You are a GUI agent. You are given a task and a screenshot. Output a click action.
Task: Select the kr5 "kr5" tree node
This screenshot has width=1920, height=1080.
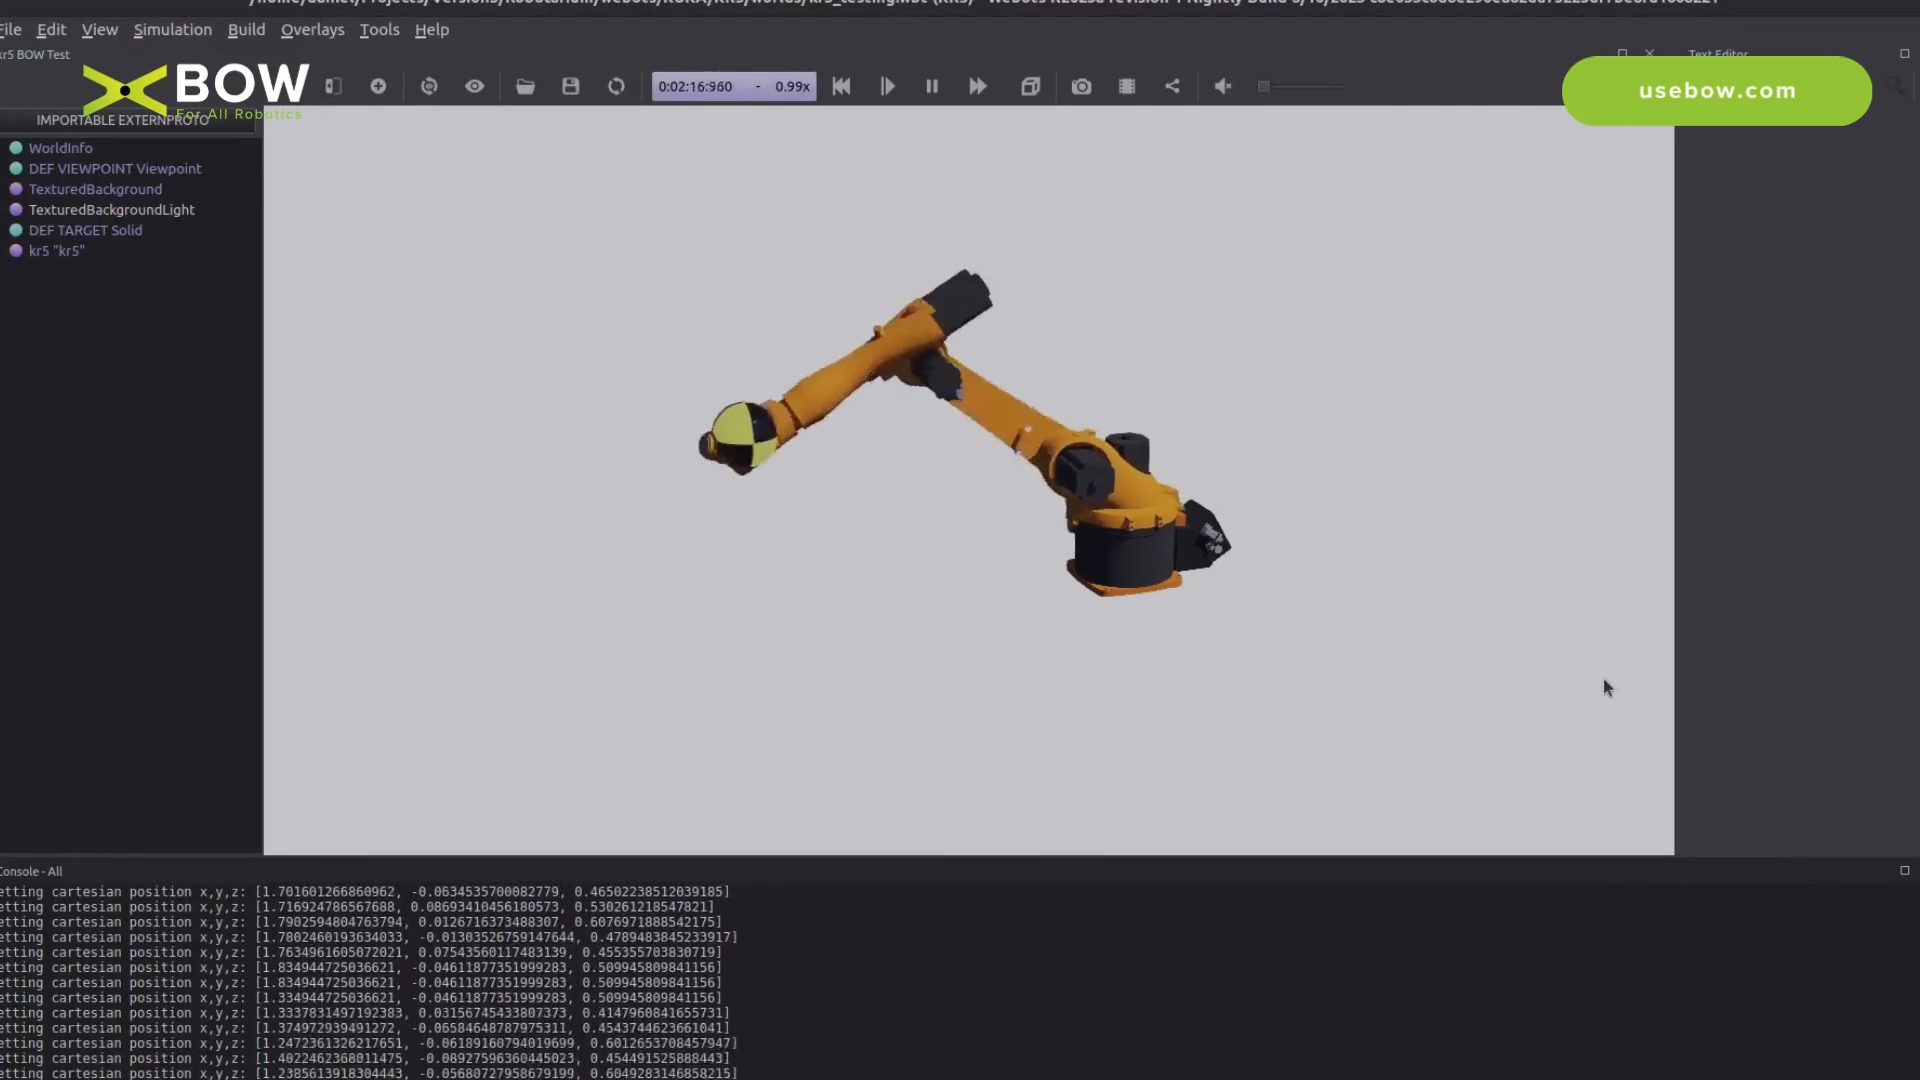pos(56,251)
